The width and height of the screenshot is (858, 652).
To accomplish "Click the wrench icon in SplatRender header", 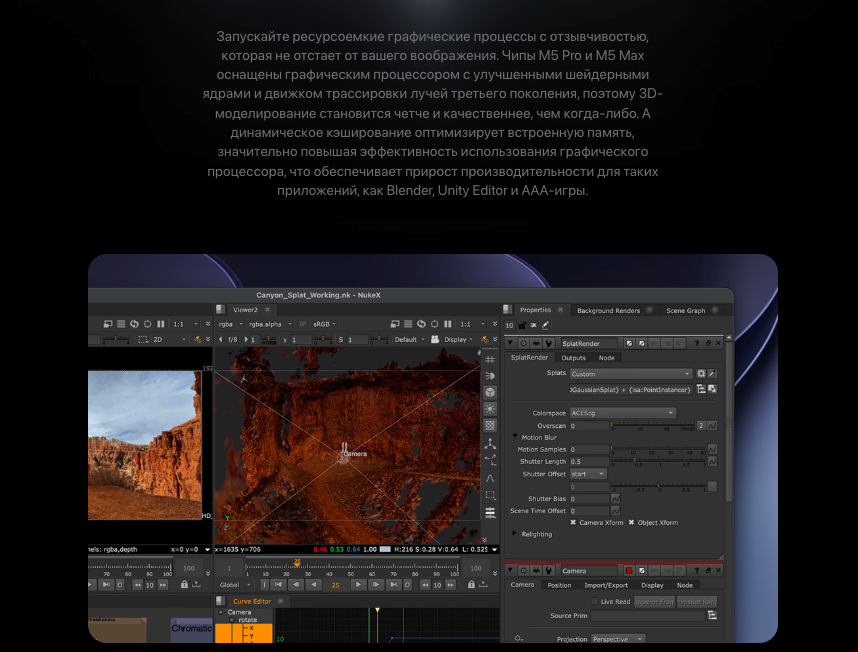I will [x=548, y=343].
